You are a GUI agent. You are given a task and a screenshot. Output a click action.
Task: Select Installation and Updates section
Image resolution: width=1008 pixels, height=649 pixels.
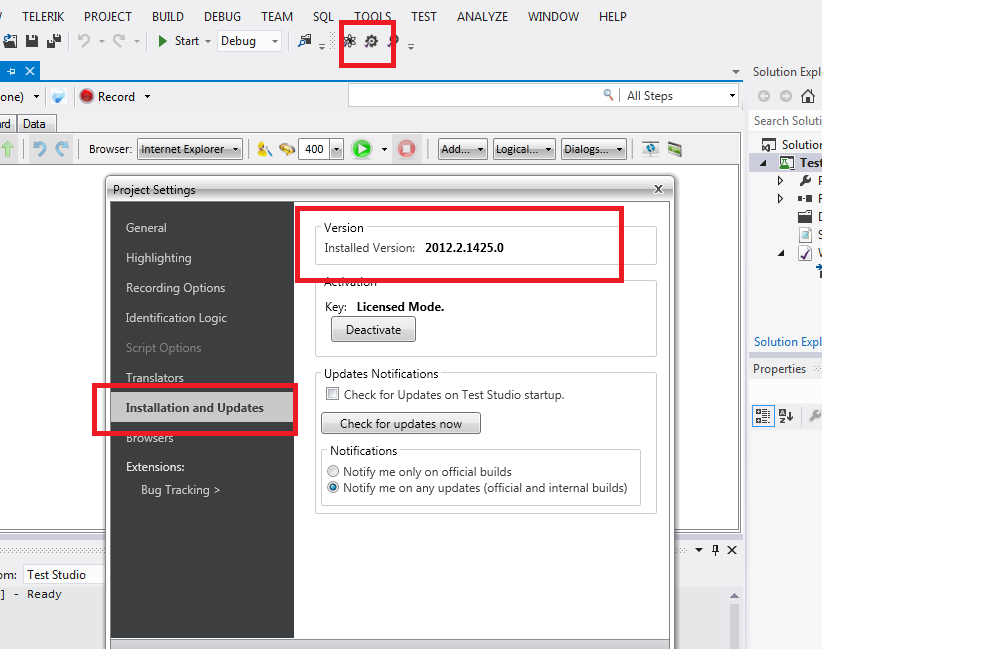pos(202,408)
